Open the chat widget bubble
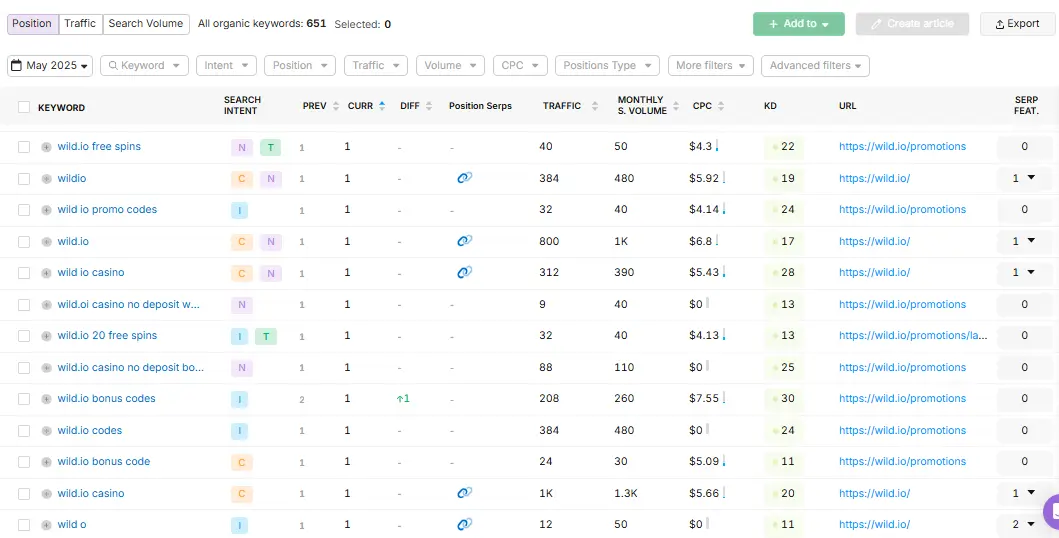This screenshot has width=1059, height=538. point(1051,512)
